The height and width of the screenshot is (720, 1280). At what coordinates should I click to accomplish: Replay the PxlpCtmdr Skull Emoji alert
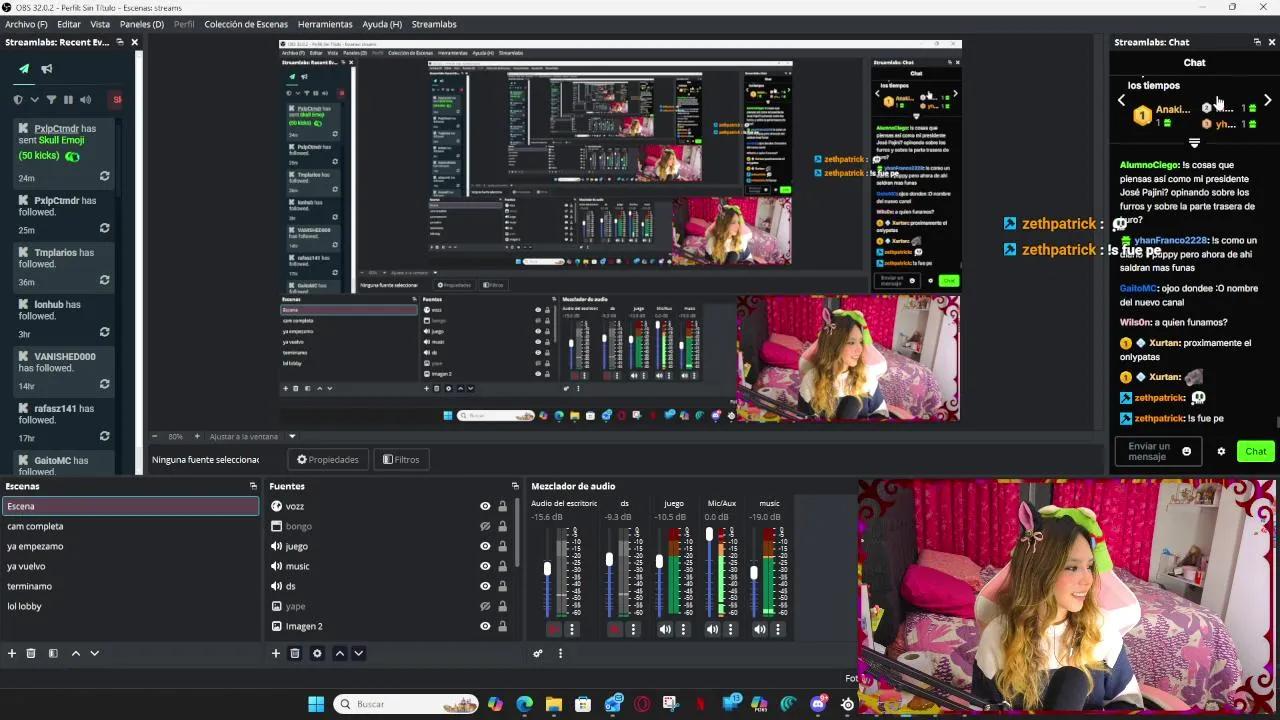(104, 177)
